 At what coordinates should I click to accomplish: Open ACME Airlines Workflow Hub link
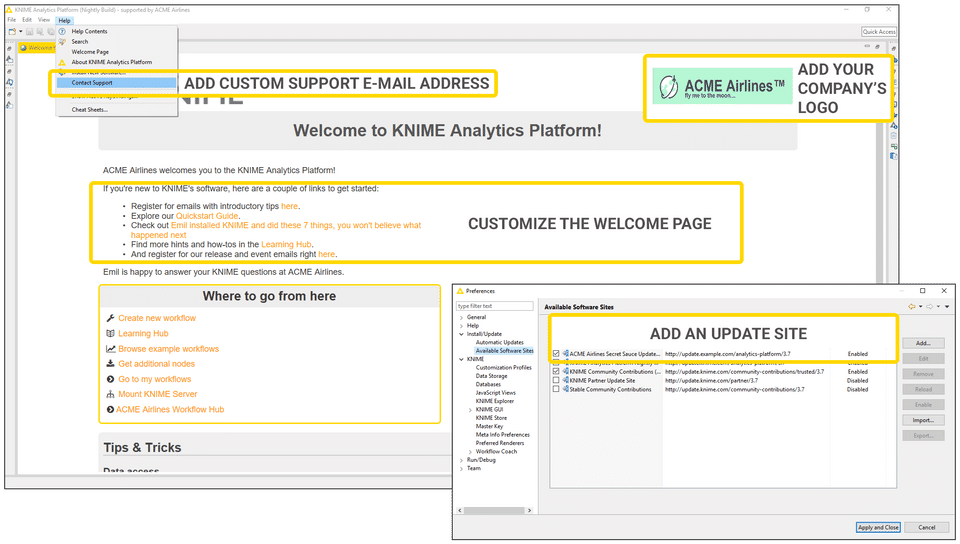pyautogui.click(x=170, y=409)
